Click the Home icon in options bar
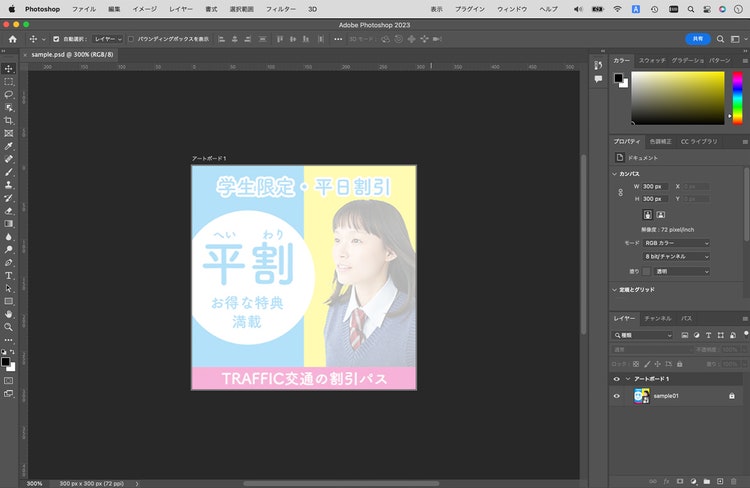The height and width of the screenshot is (488, 750). pyautogui.click(x=12, y=39)
